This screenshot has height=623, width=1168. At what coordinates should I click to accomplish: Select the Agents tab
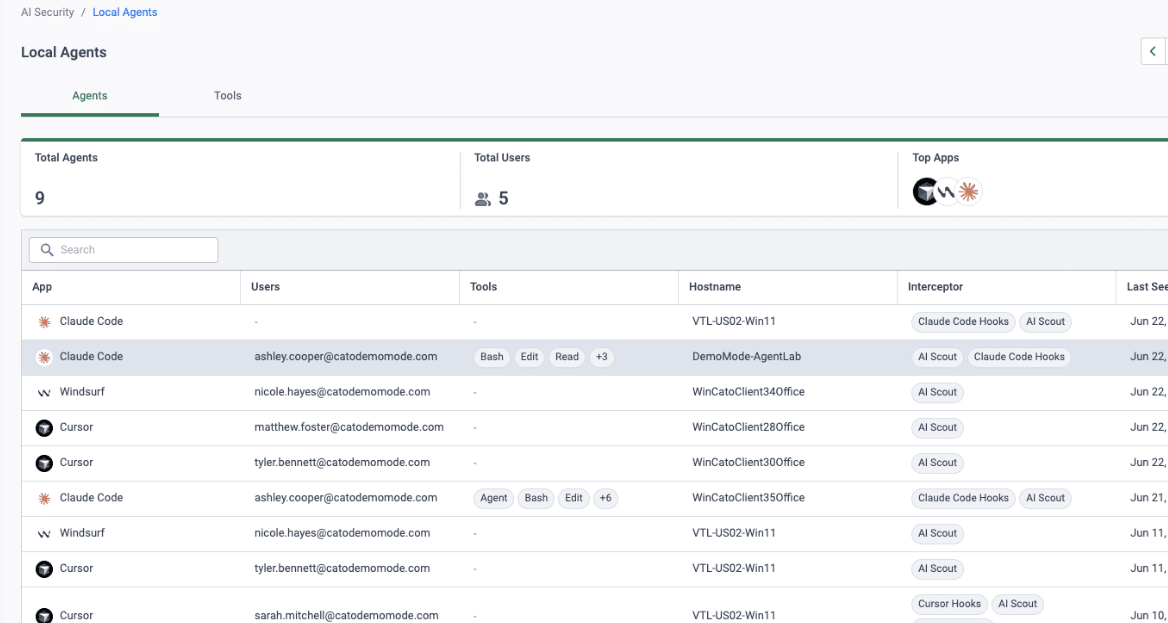[89, 95]
